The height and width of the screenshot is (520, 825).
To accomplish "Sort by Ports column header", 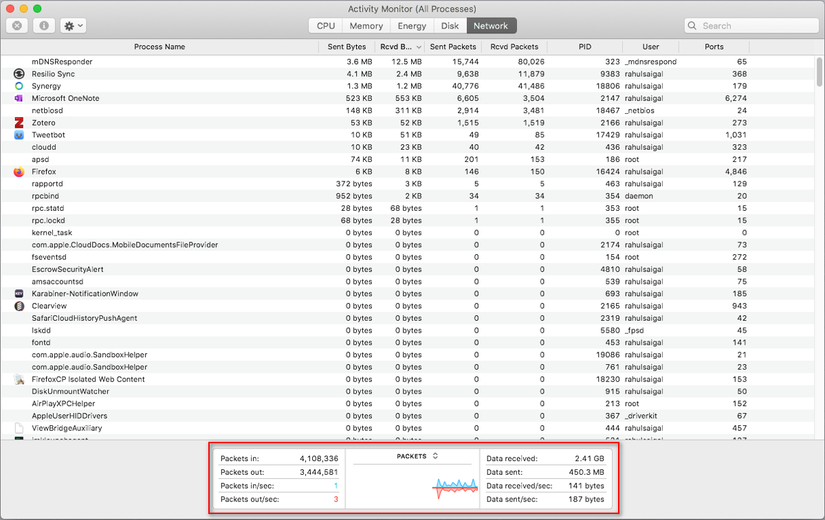I will pyautogui.click(x=714, y=47).
